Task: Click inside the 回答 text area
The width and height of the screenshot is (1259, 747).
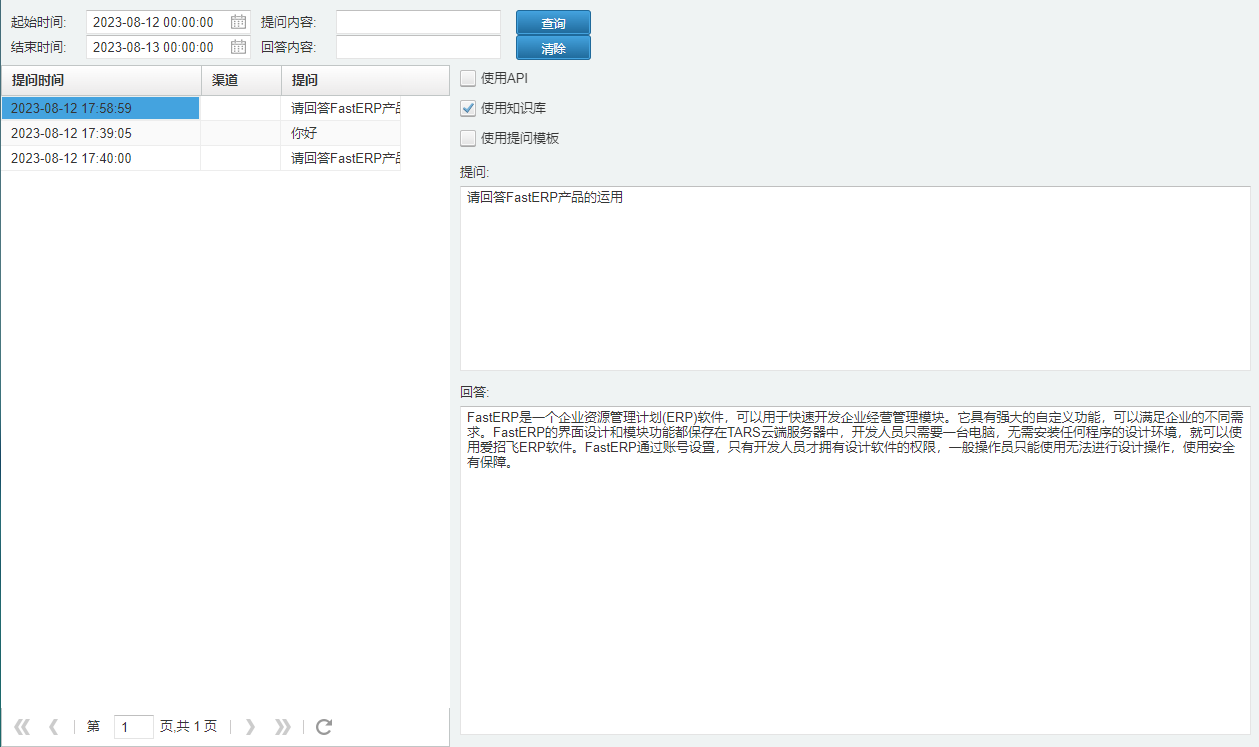Action: pos(855,569)
